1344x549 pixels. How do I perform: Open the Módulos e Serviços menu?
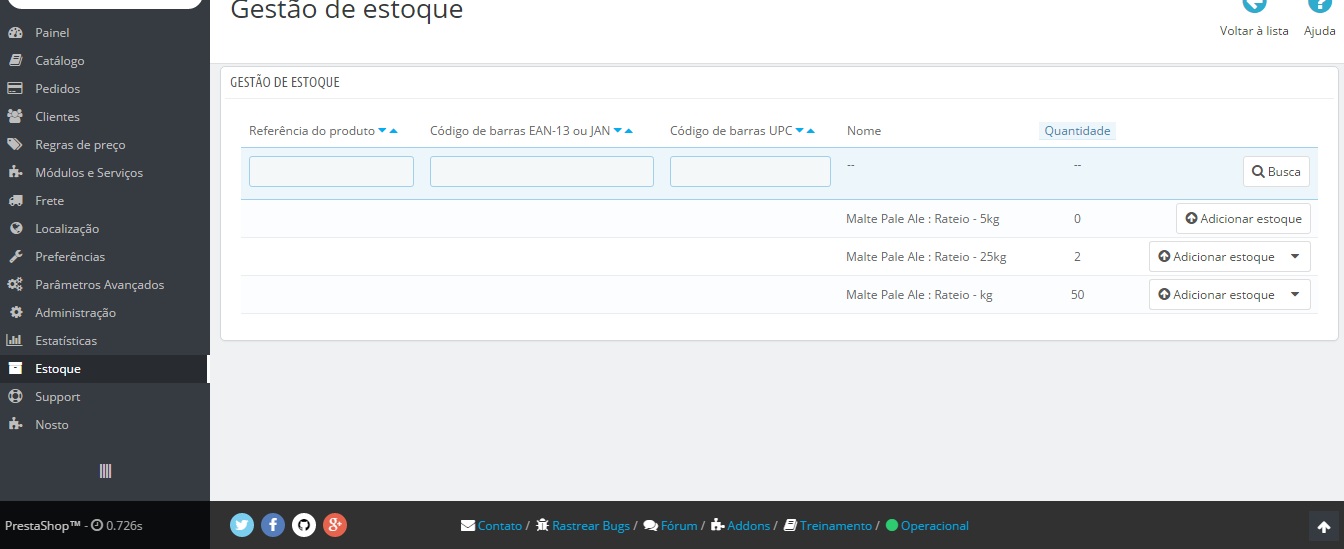(x=89, y=173)
